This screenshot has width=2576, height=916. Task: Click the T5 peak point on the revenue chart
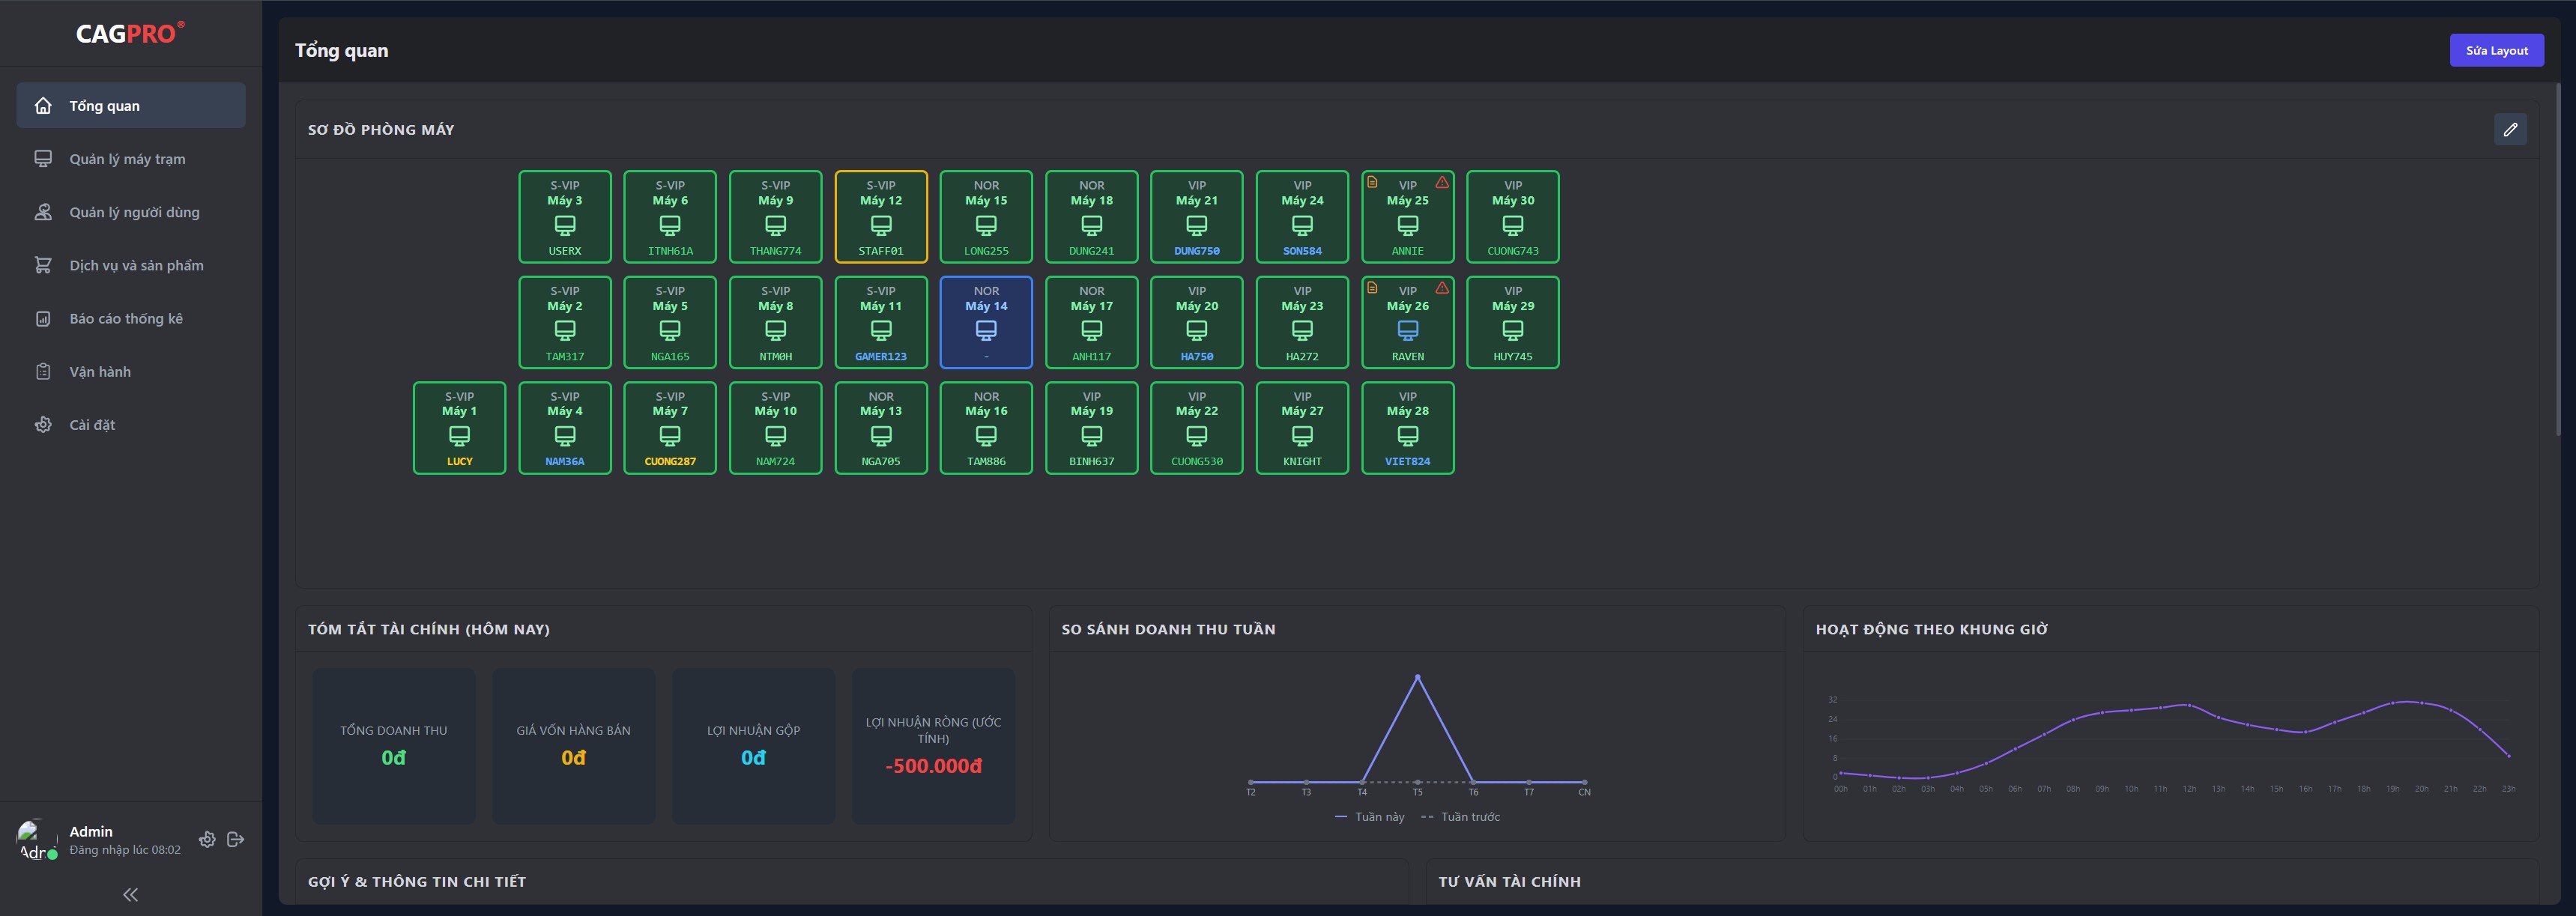click(x=1417, y=677)
